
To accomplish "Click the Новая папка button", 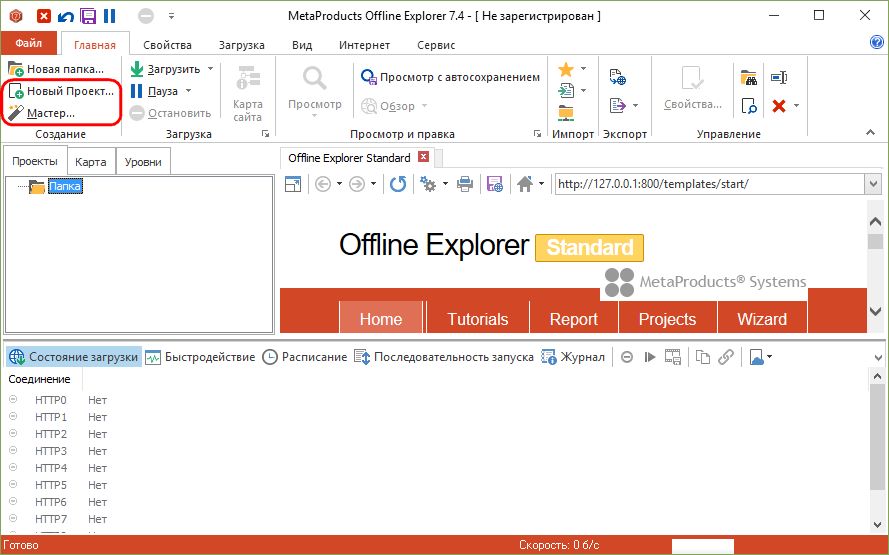I will tap(56, 69).
